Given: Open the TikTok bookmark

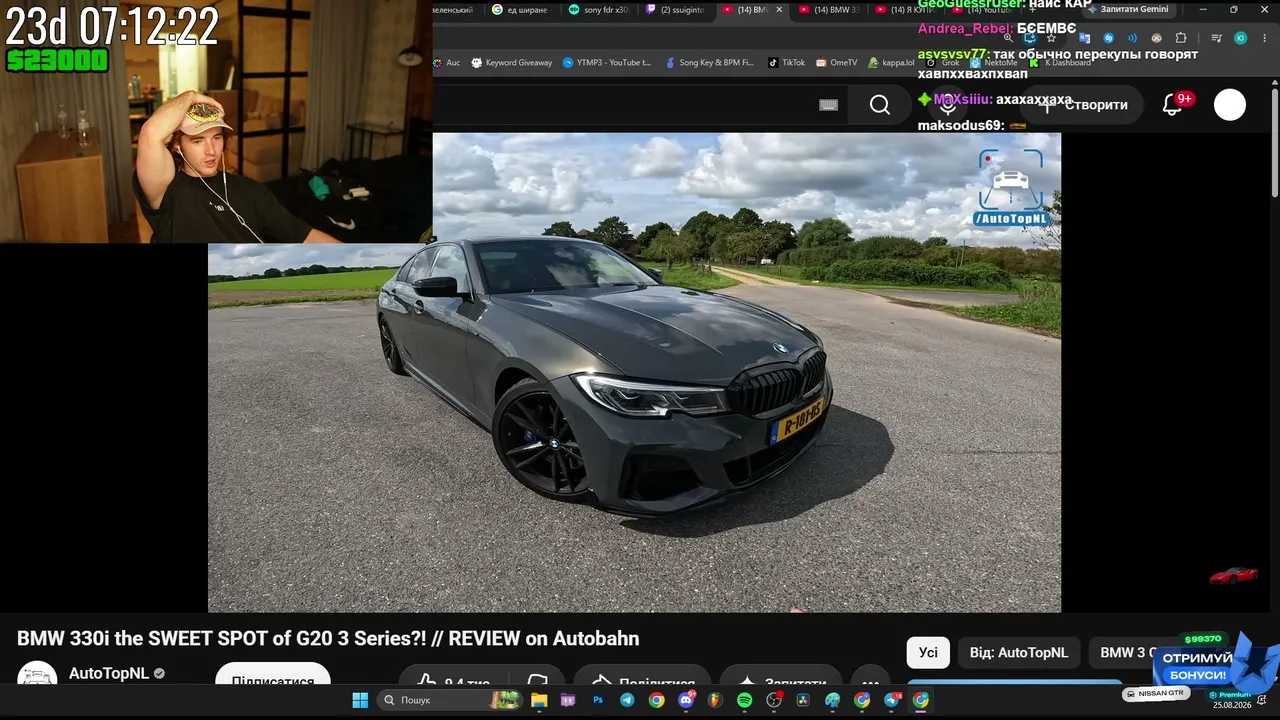Looking at the screenshot, I should (x=786, y=62).
